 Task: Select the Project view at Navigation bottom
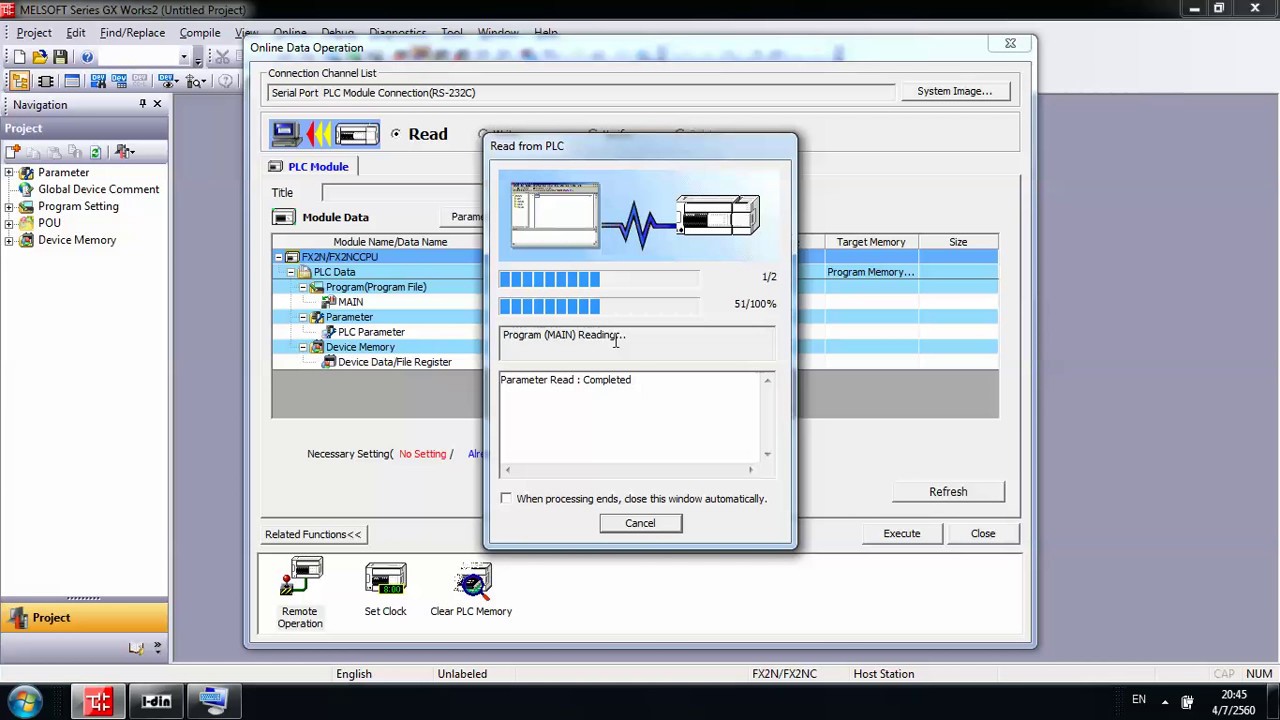click(x=83, y=618)
